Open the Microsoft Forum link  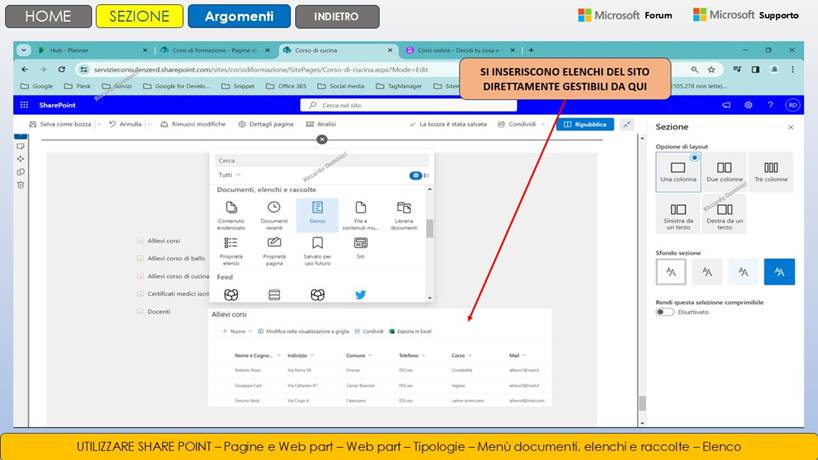click(625, 15)
